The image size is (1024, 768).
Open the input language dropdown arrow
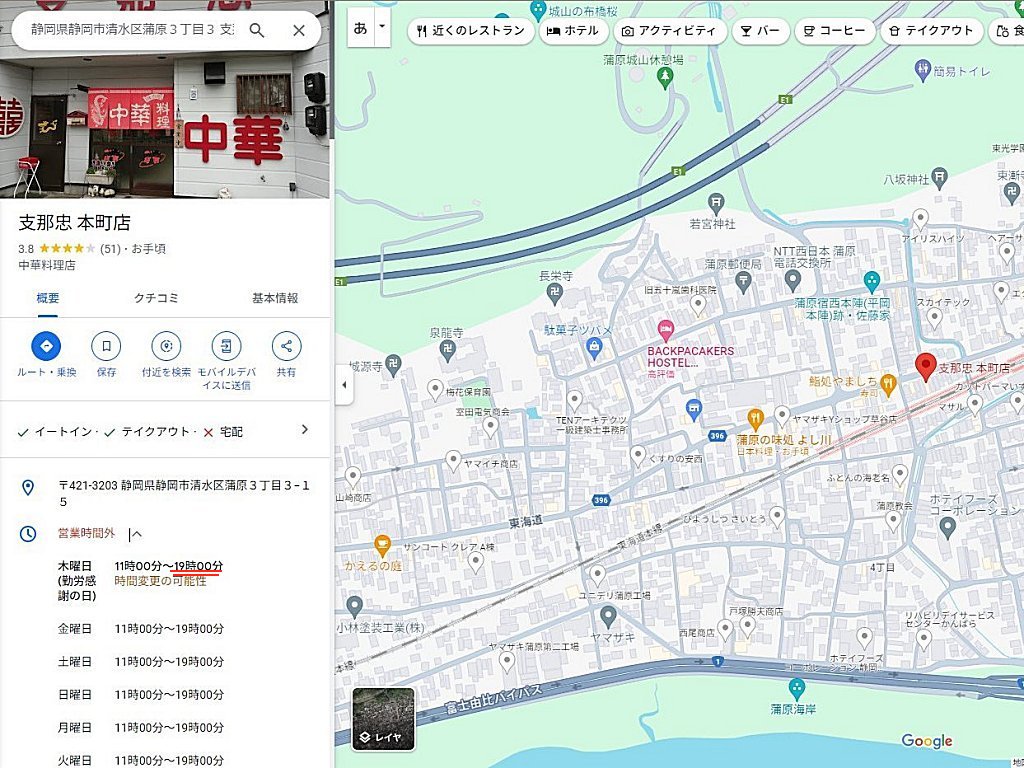click(x=382, y=28)
